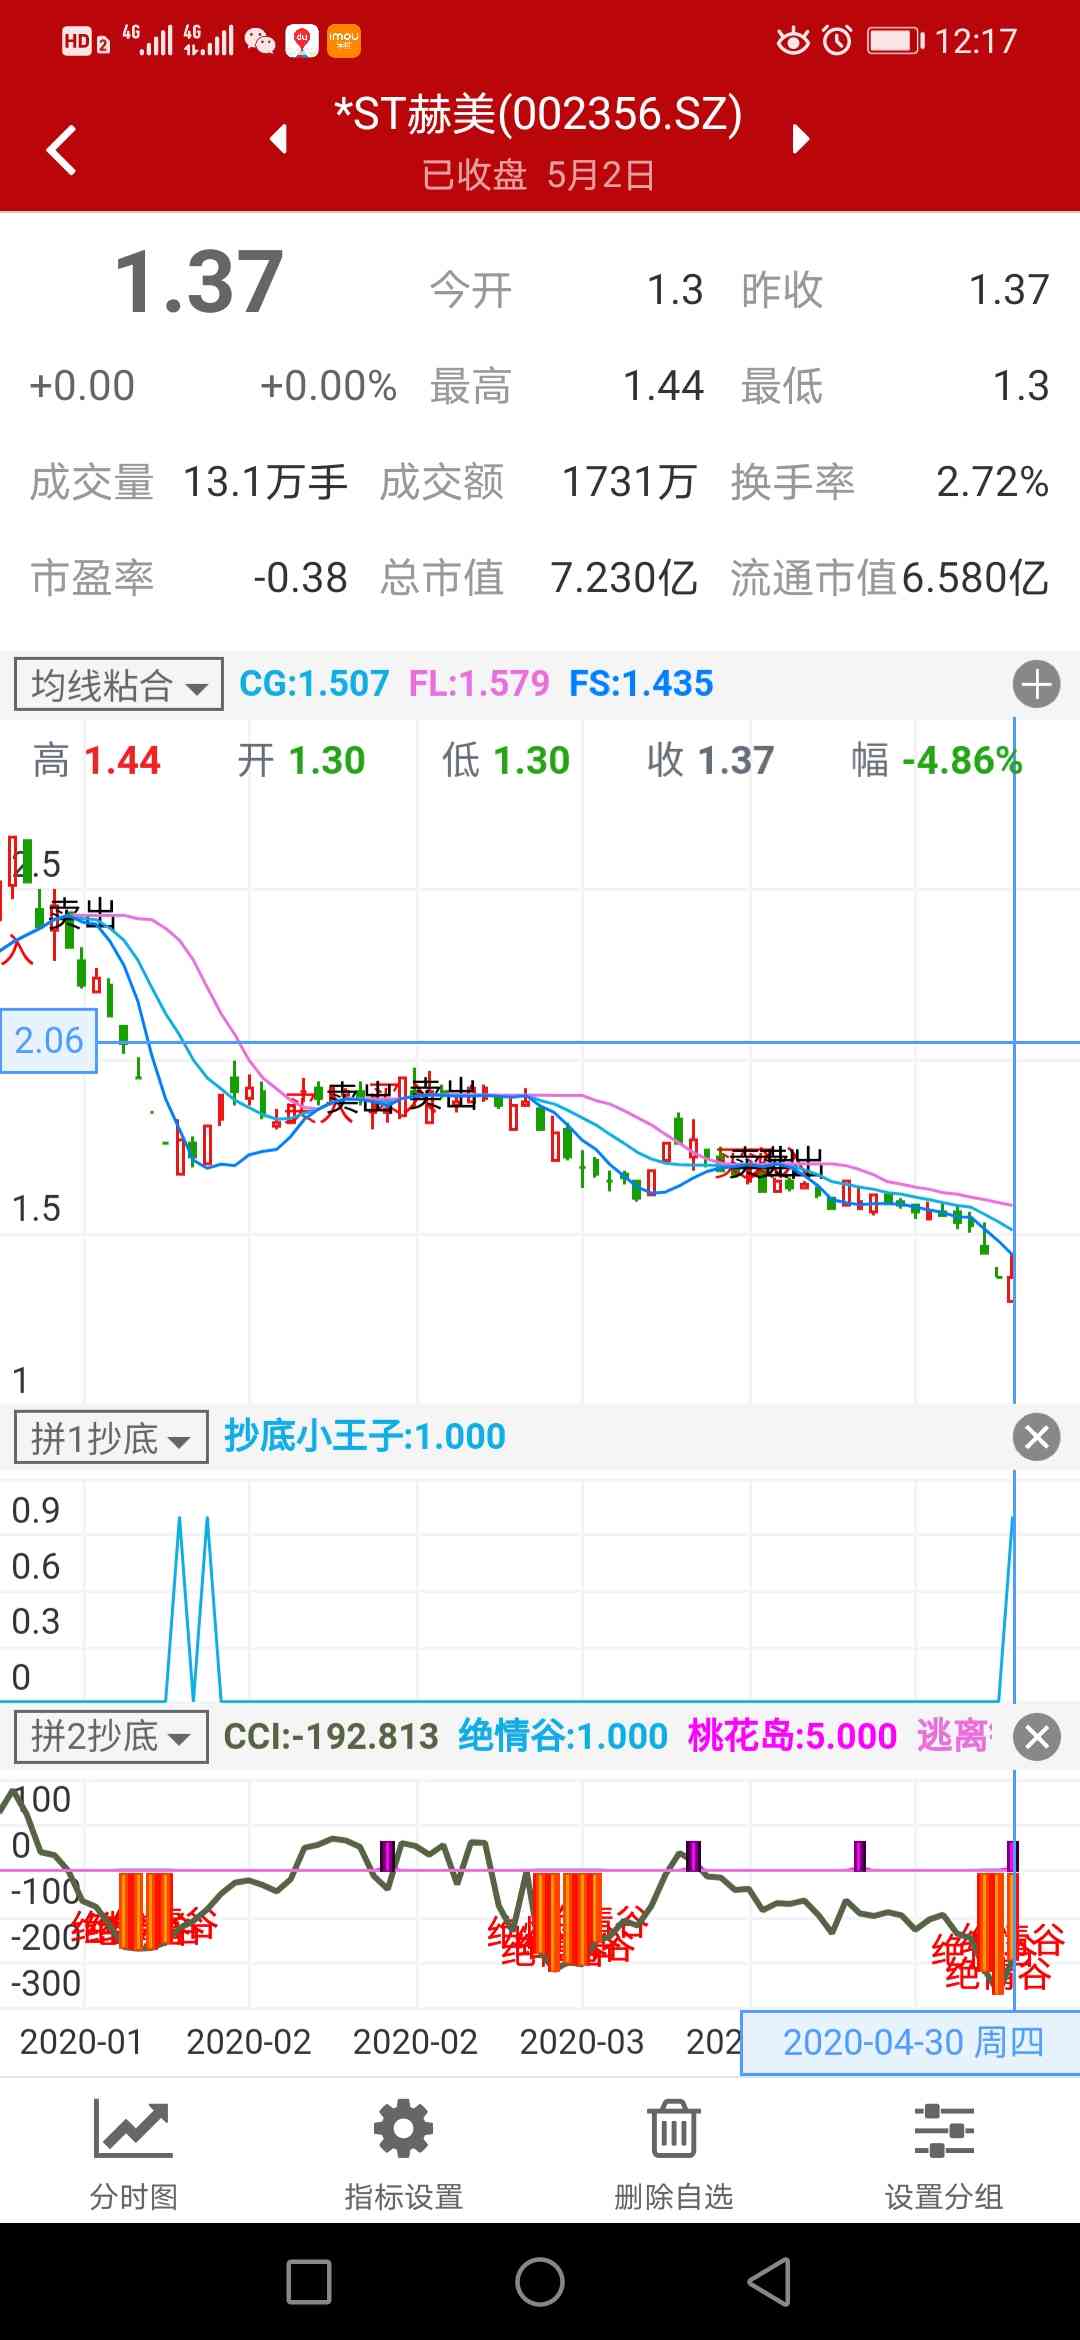Tap the 最低 1.3 value
Viewport: 1080px width, 2340px height.
point(1021,386)
